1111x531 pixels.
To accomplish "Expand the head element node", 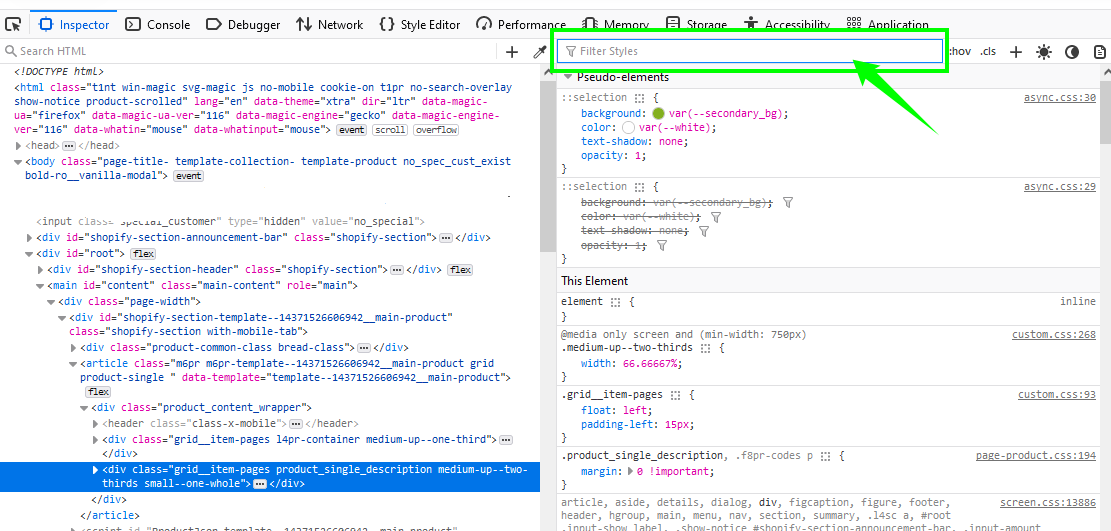I will pos(19,146).
